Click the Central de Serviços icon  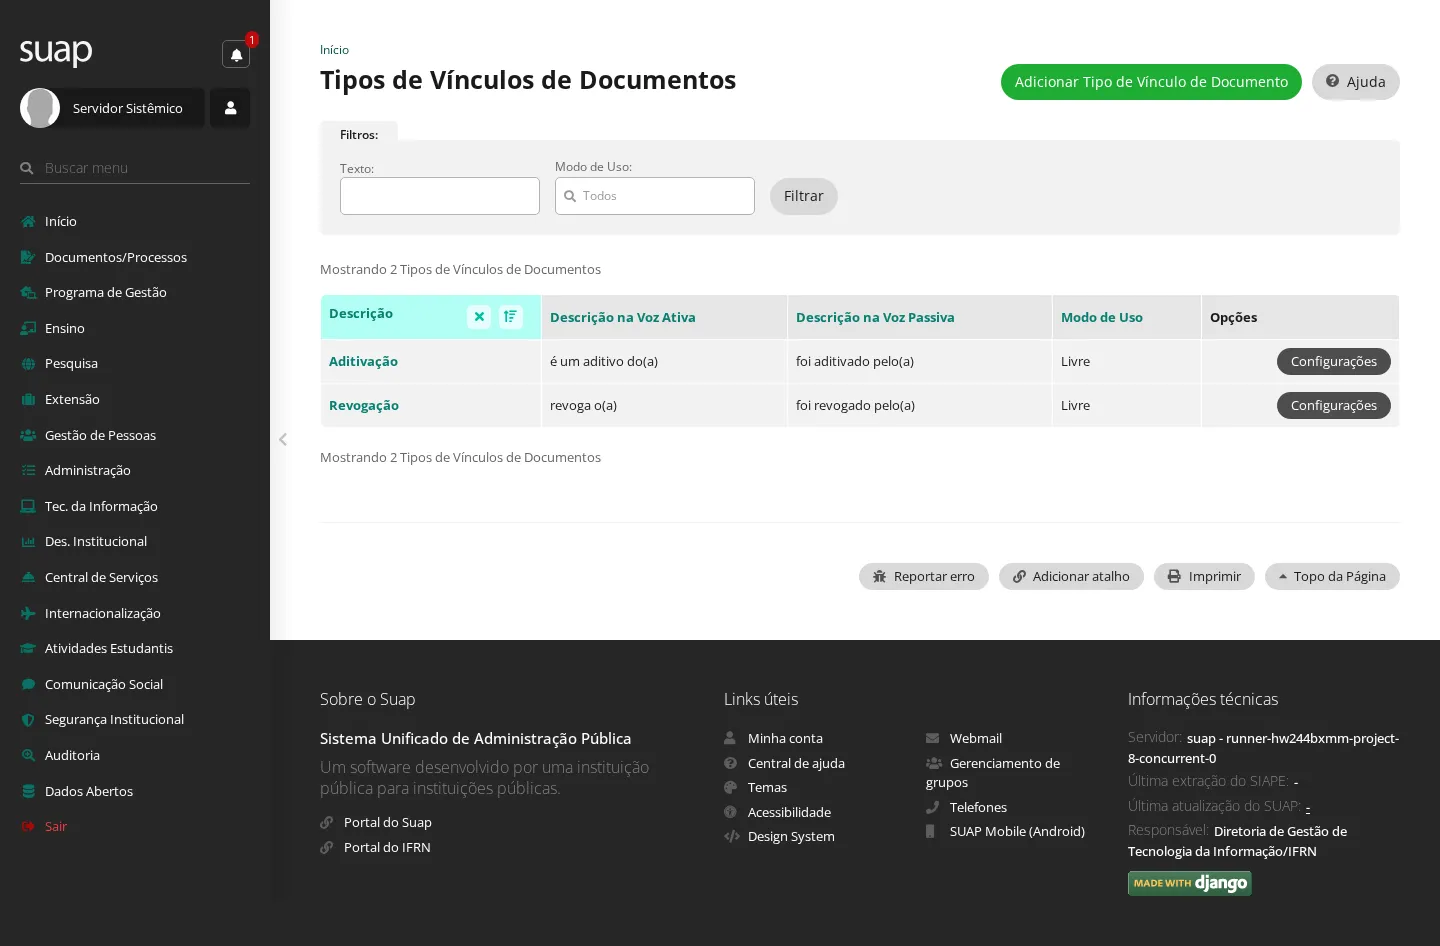[x=28, y=577]
